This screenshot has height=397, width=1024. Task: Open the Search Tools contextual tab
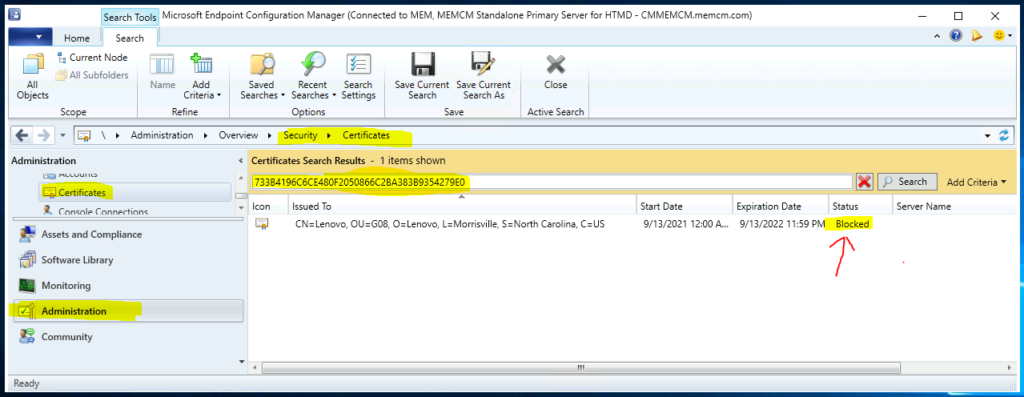[x=130, y=18]
